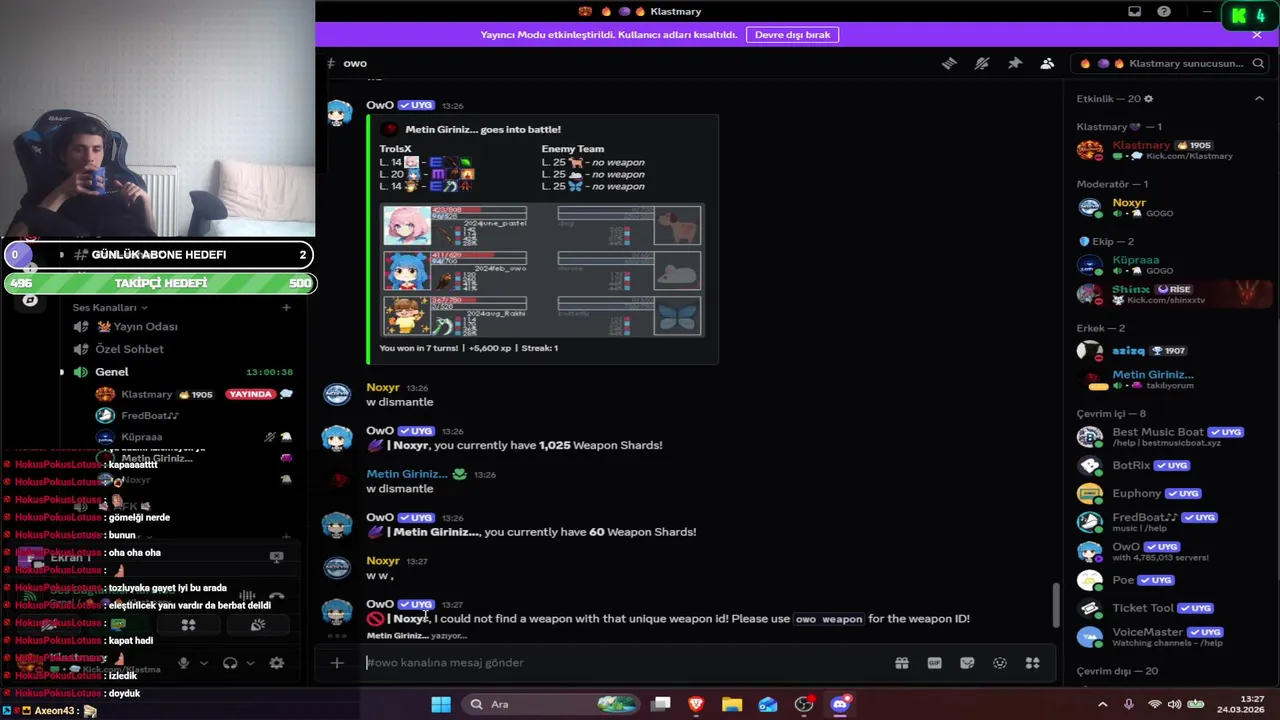Disconnect from the voice call
Viewport: 1280px width, 720px height.
[x=277, y=596]
